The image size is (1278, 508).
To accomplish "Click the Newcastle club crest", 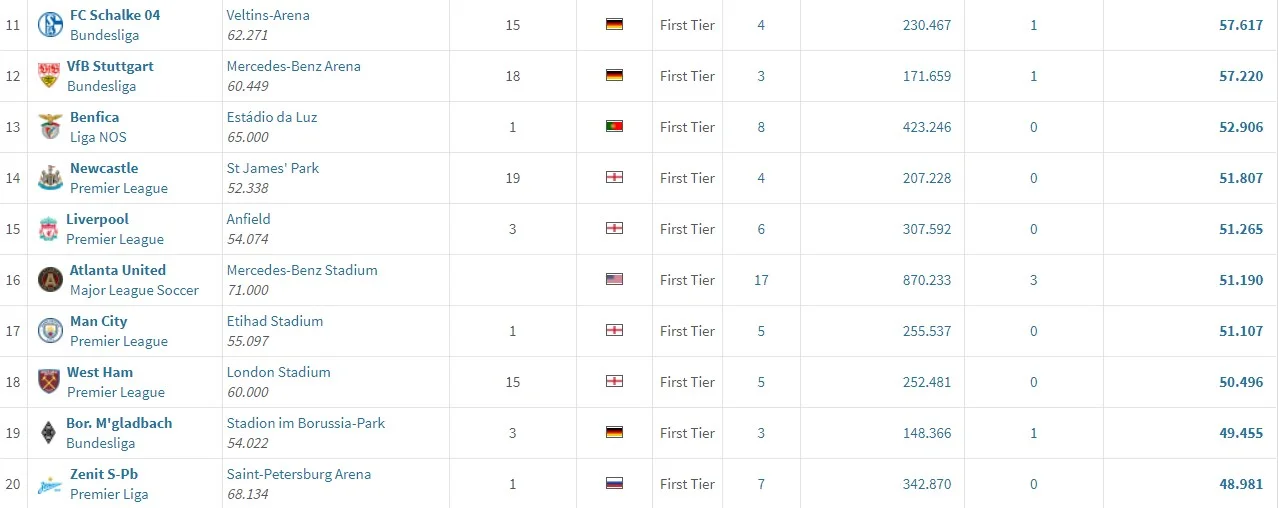I will point(50,178).
